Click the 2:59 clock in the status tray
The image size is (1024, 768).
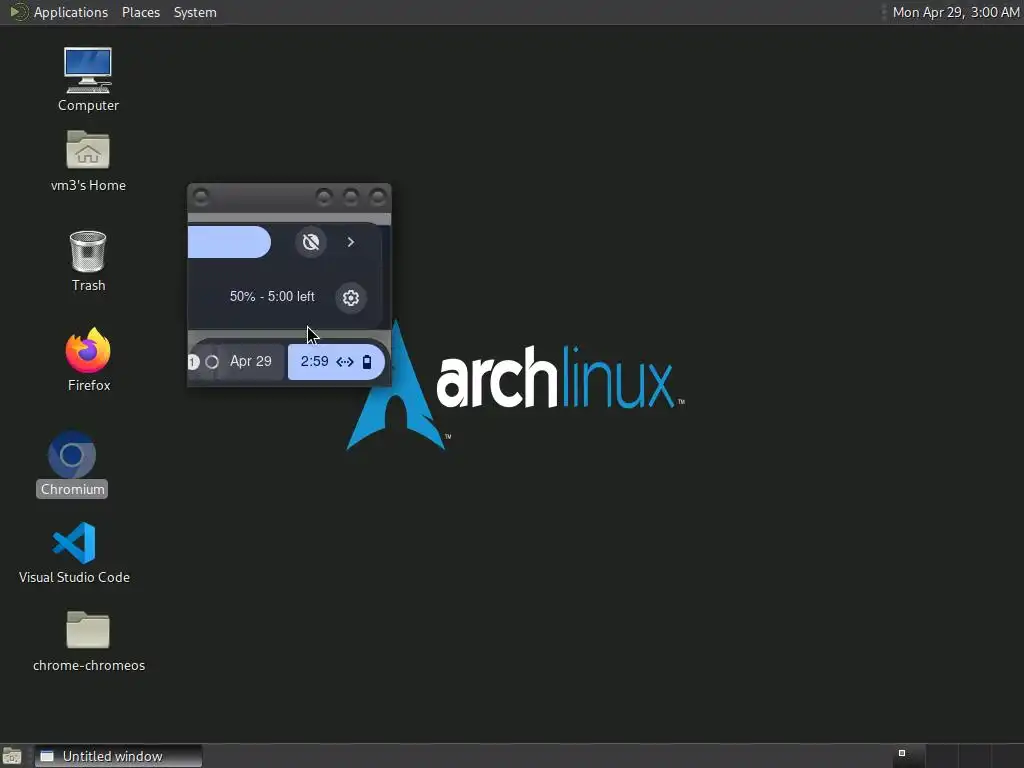(314, 361)
